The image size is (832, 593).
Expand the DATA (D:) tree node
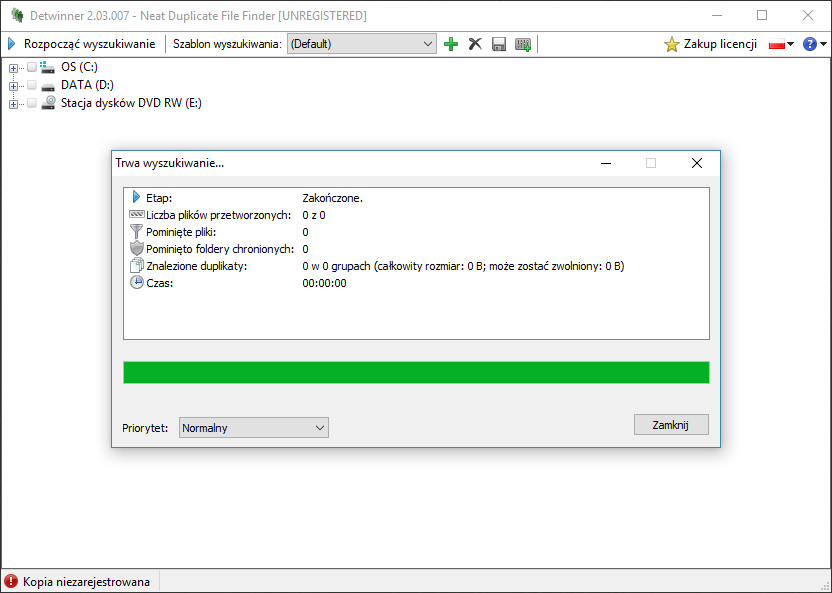point(13,86)
